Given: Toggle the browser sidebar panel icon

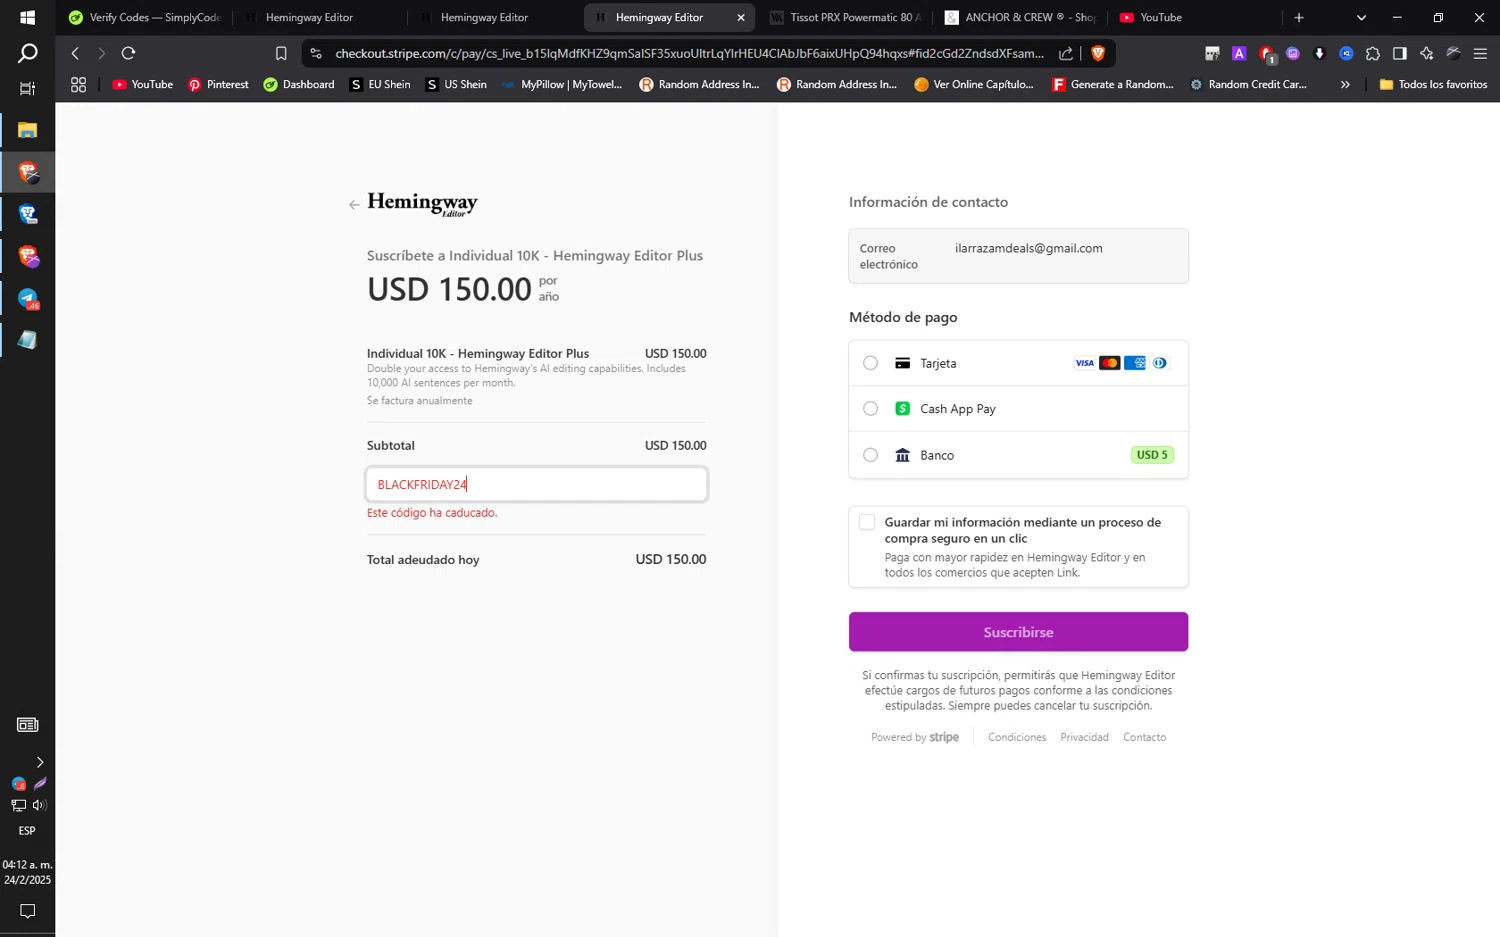Looking at the screenshot, I should (x=1400, y=53).
